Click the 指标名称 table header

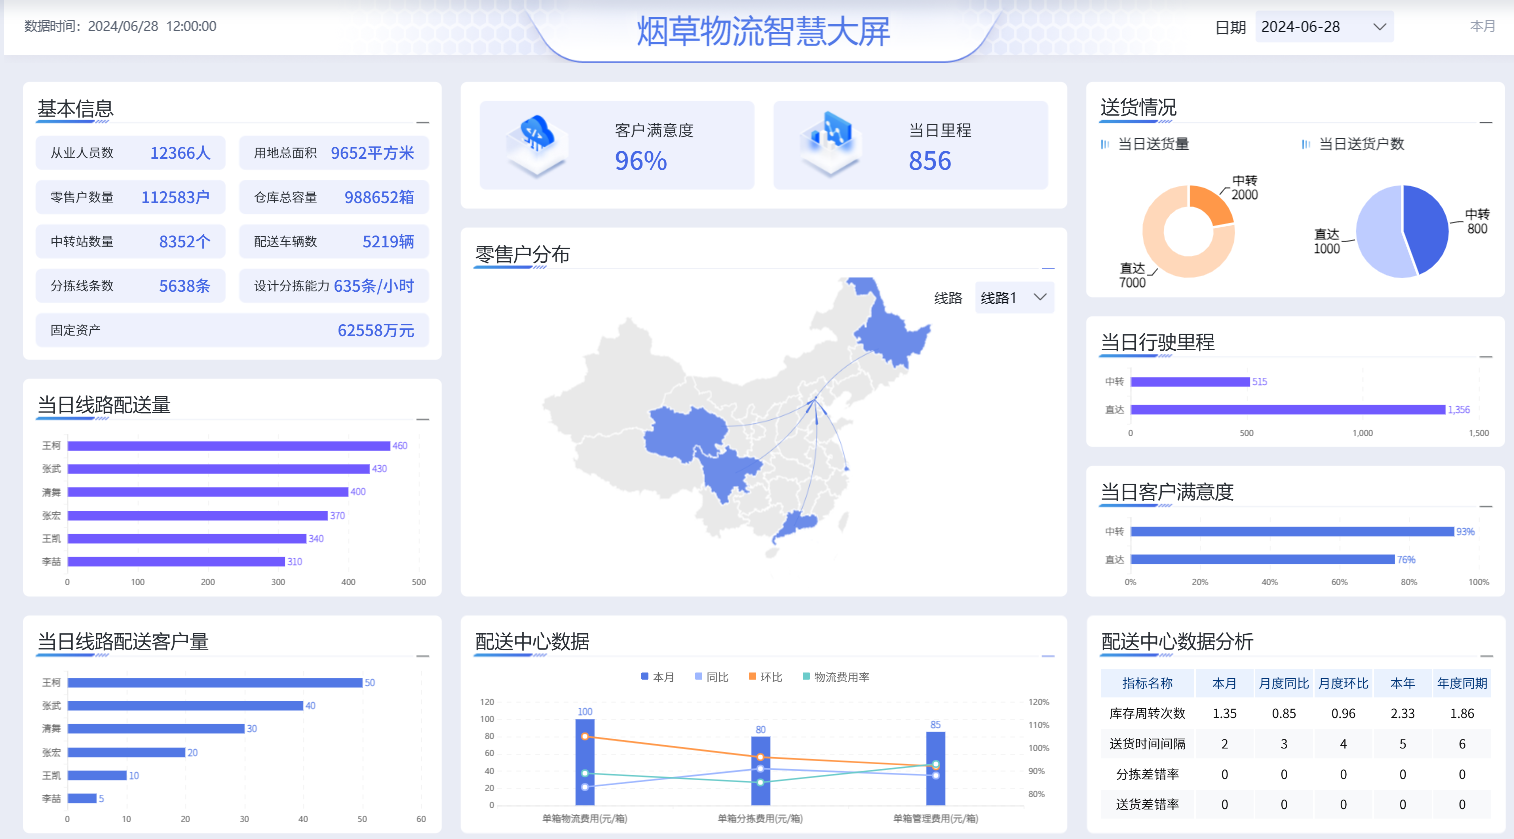(1147, 683)
